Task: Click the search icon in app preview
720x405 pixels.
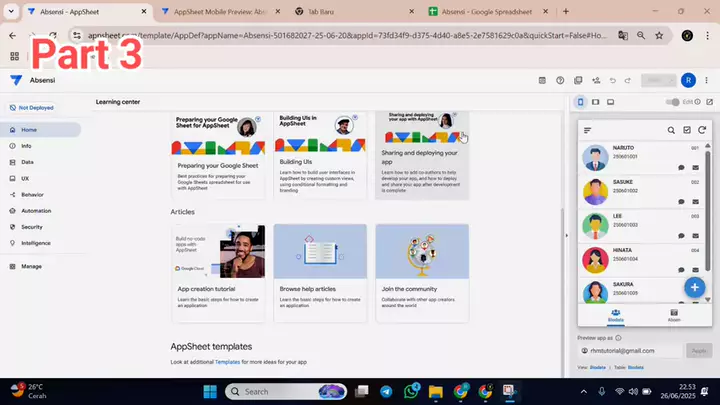Action: 671,130
